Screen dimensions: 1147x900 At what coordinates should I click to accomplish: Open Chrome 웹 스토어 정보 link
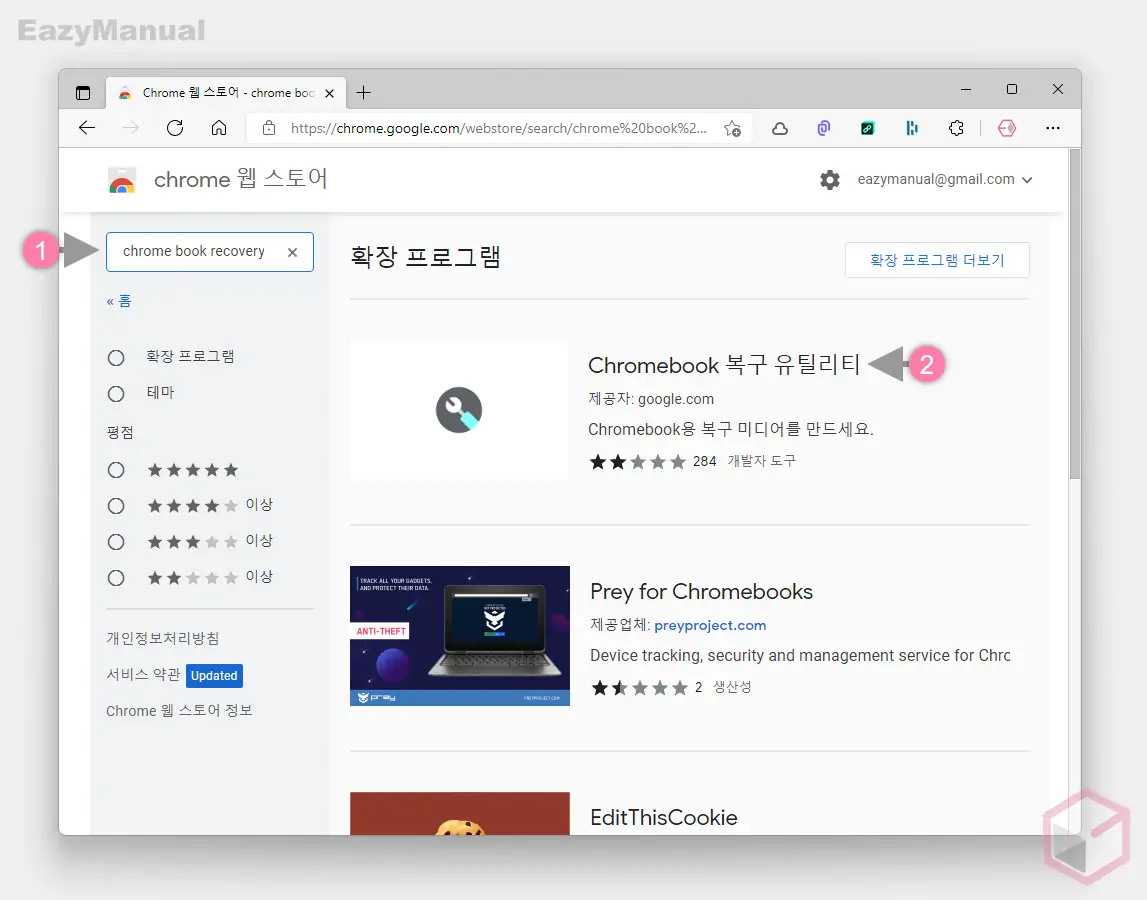pyautogui.click(x=179, y=710)
